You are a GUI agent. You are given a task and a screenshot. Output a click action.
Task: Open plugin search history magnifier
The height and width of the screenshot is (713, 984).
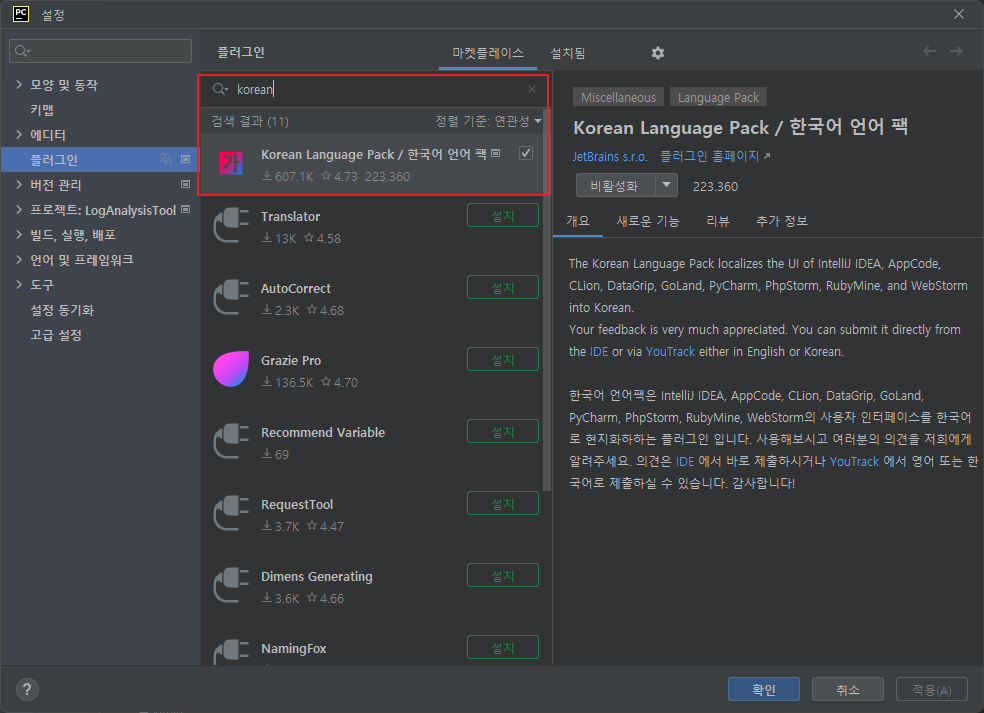[220, 89]
